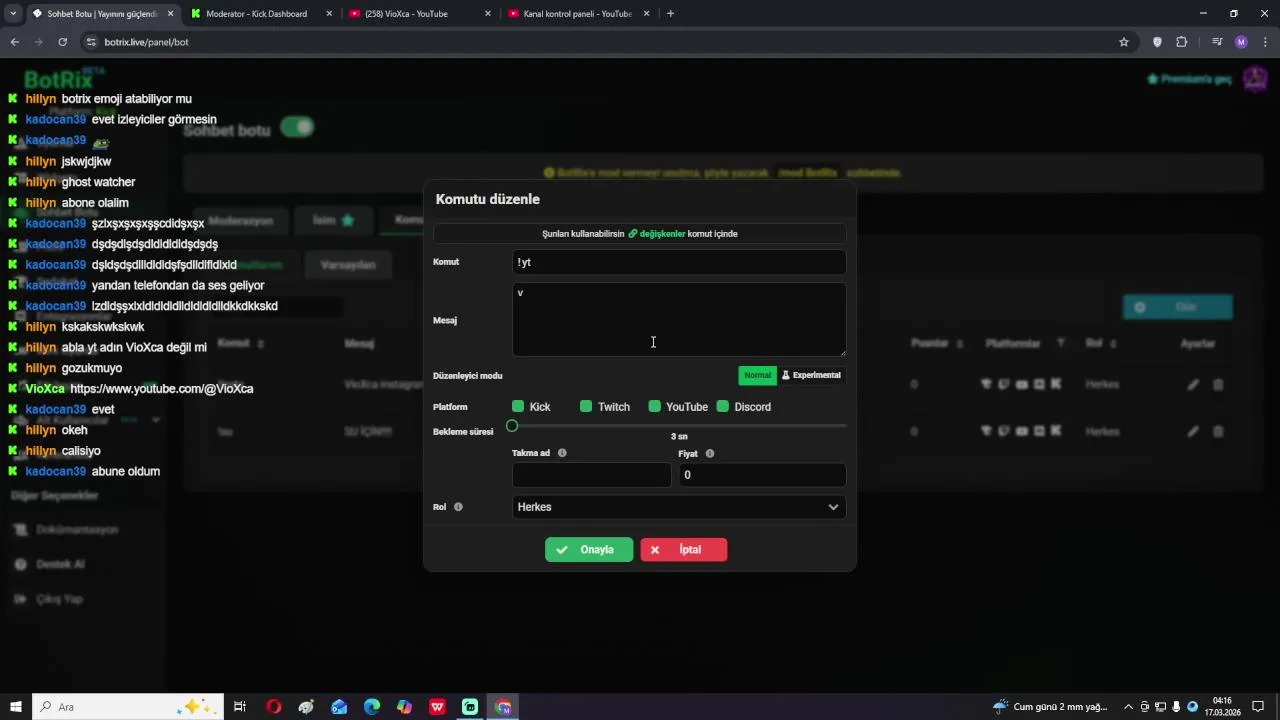Click the Ekle button
The height and width of the screenshot is (720, 1280).
coord(1178,307)
